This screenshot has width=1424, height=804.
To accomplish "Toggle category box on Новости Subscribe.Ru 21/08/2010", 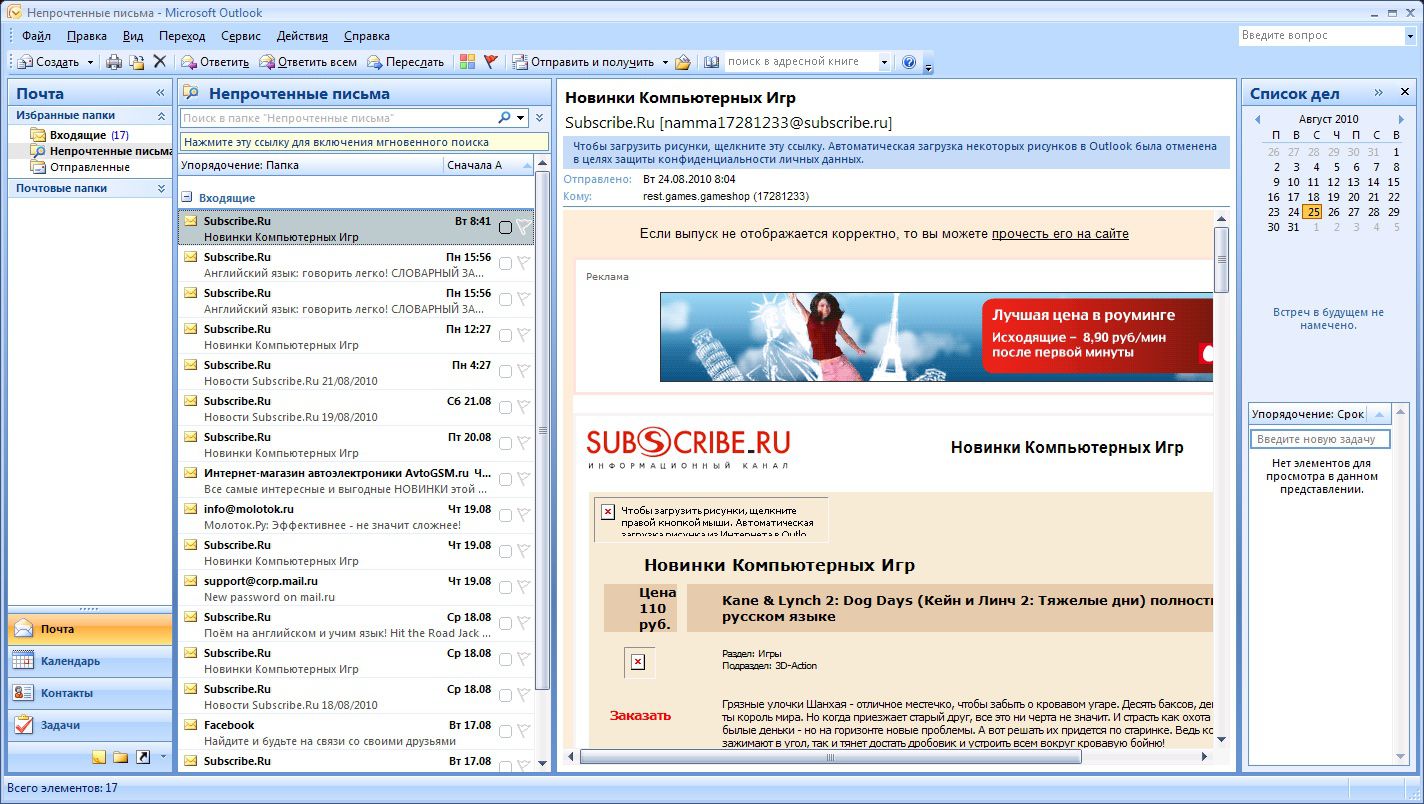I will pos(505,372).
